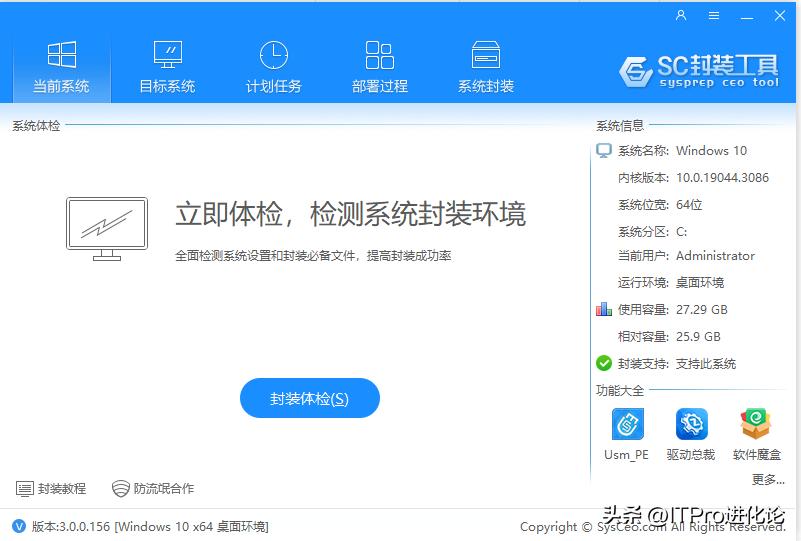
Task: Go to the 部署过程 tab
Action: coord(380,67)
